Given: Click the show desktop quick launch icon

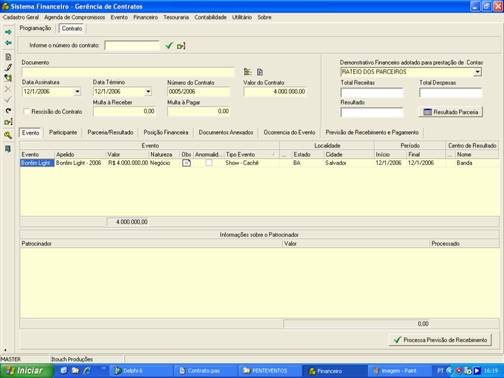Looking at the screenshot, I should coord(64,370).
